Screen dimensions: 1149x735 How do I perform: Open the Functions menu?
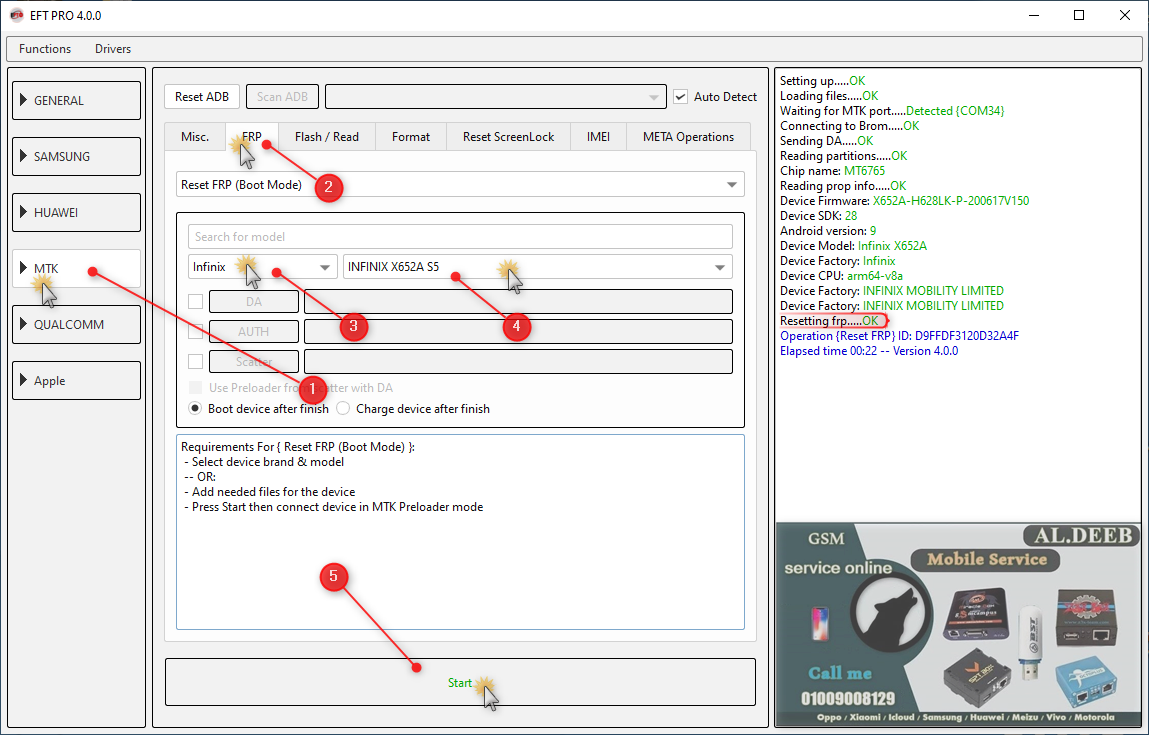pos(45,48)
